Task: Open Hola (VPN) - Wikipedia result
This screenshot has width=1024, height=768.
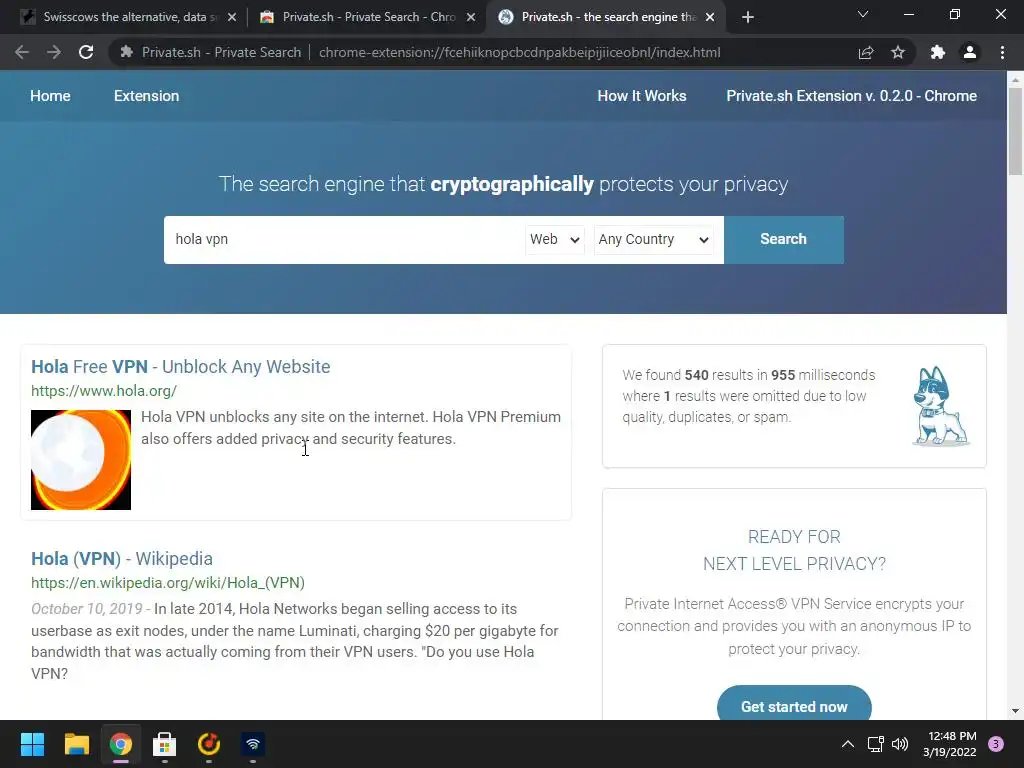Action: pos(122,559)
